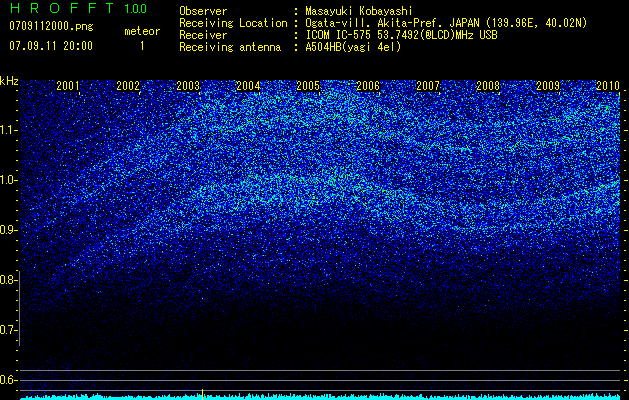The width and height of the screenshot is (629, 400).
Task: Click the 0.7 kHz frequency tick label
Action: tap(8, 330)
